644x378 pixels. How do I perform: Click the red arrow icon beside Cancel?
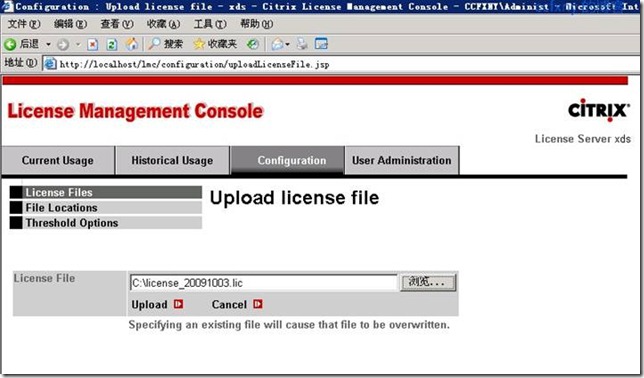point(258,304)
